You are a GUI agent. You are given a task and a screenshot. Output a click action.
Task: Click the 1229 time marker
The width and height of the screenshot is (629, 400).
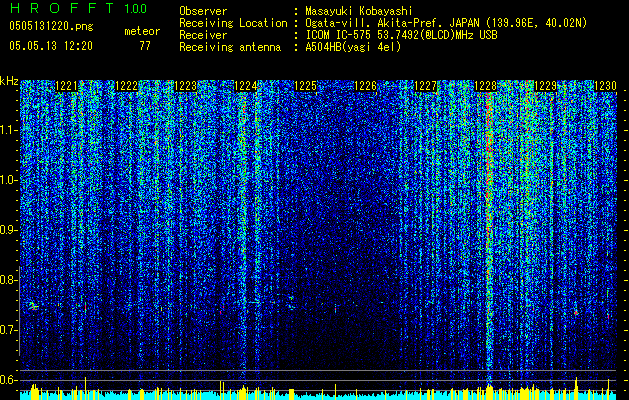546,86
